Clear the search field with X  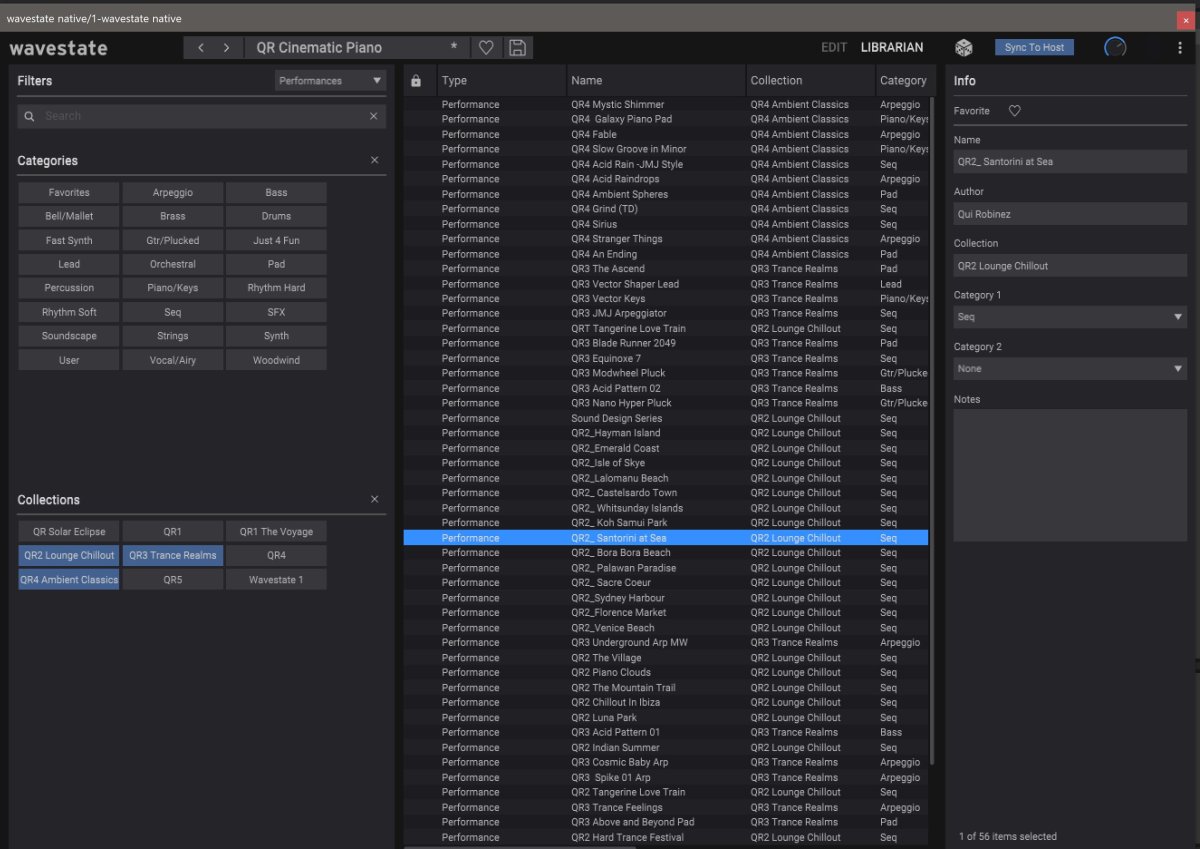(x=374, y=116)
